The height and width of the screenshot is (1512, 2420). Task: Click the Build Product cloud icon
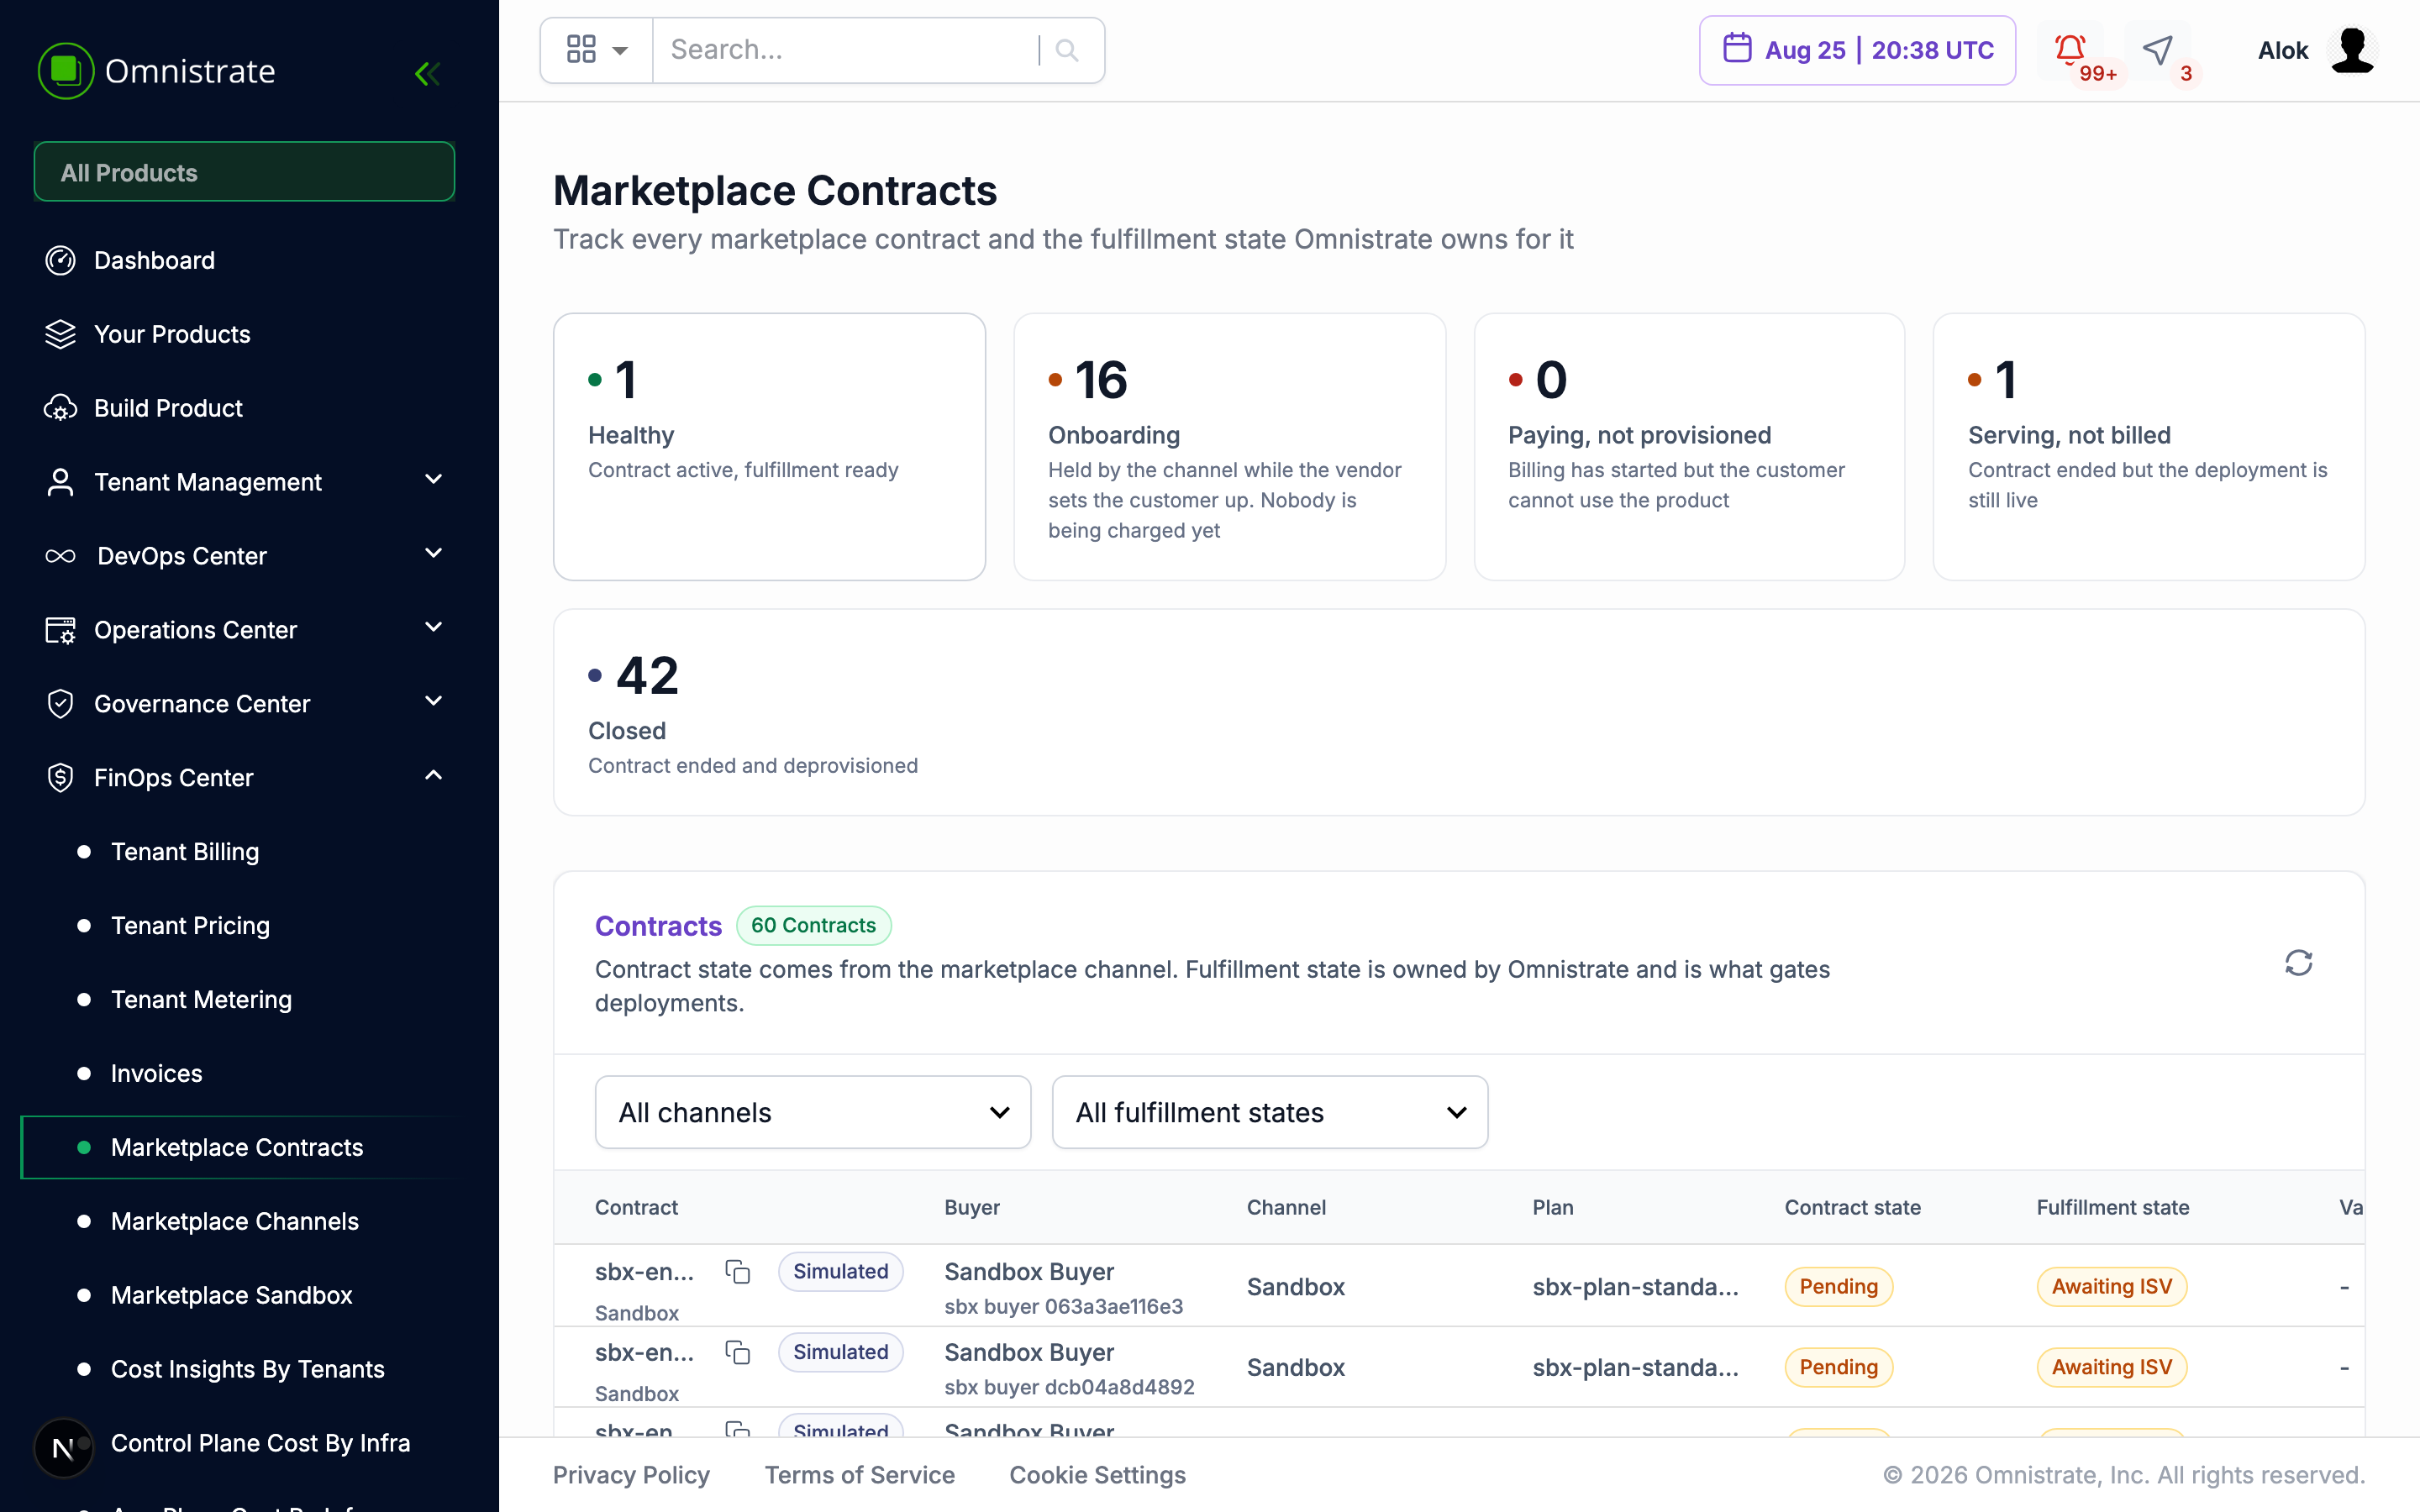coord(60,408)
